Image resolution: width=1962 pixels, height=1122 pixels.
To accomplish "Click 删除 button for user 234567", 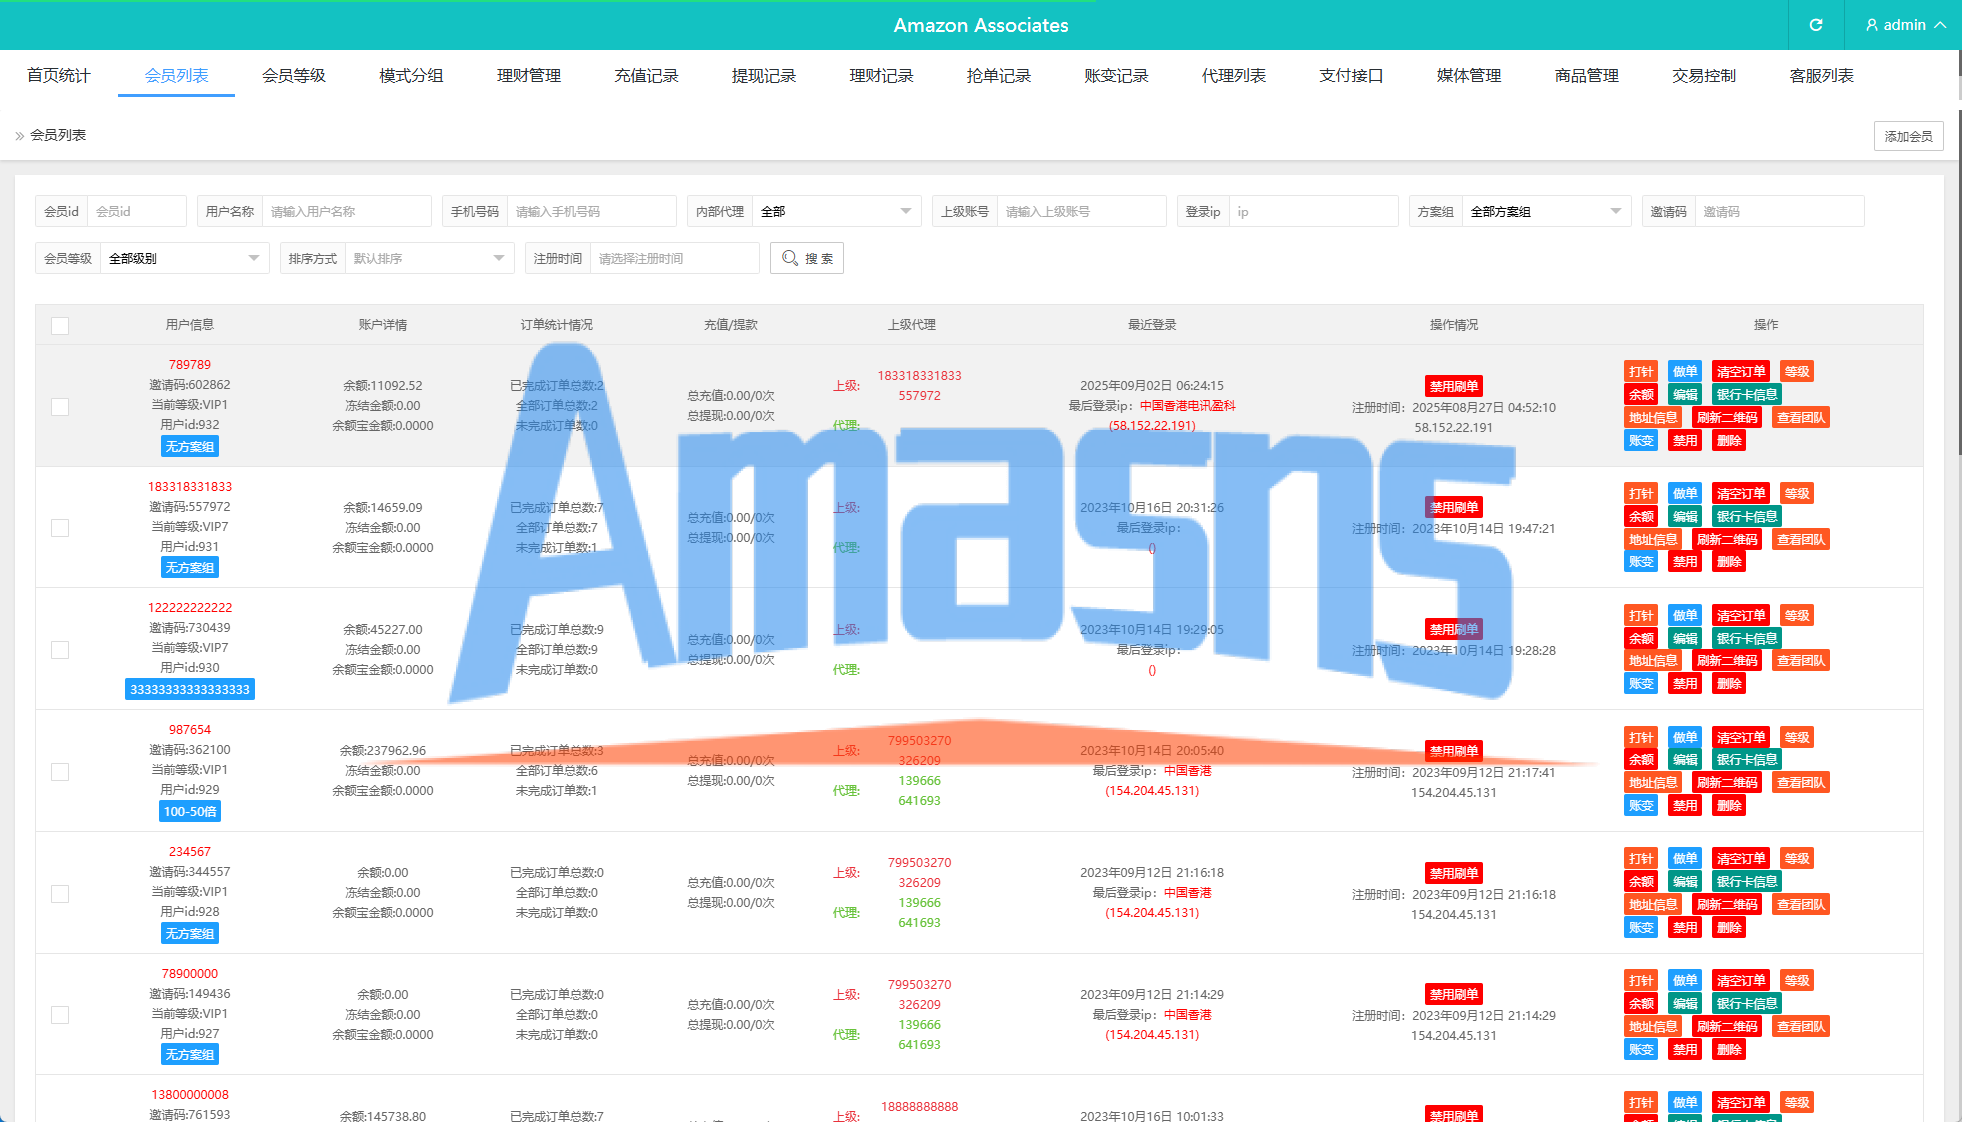I will coord(1729,928).
